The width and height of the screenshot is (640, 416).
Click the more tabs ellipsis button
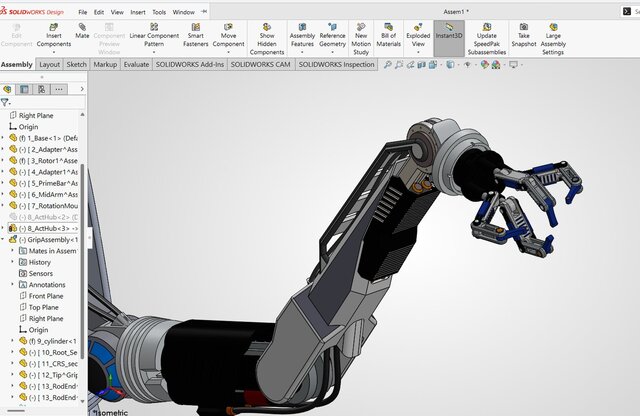59,89
